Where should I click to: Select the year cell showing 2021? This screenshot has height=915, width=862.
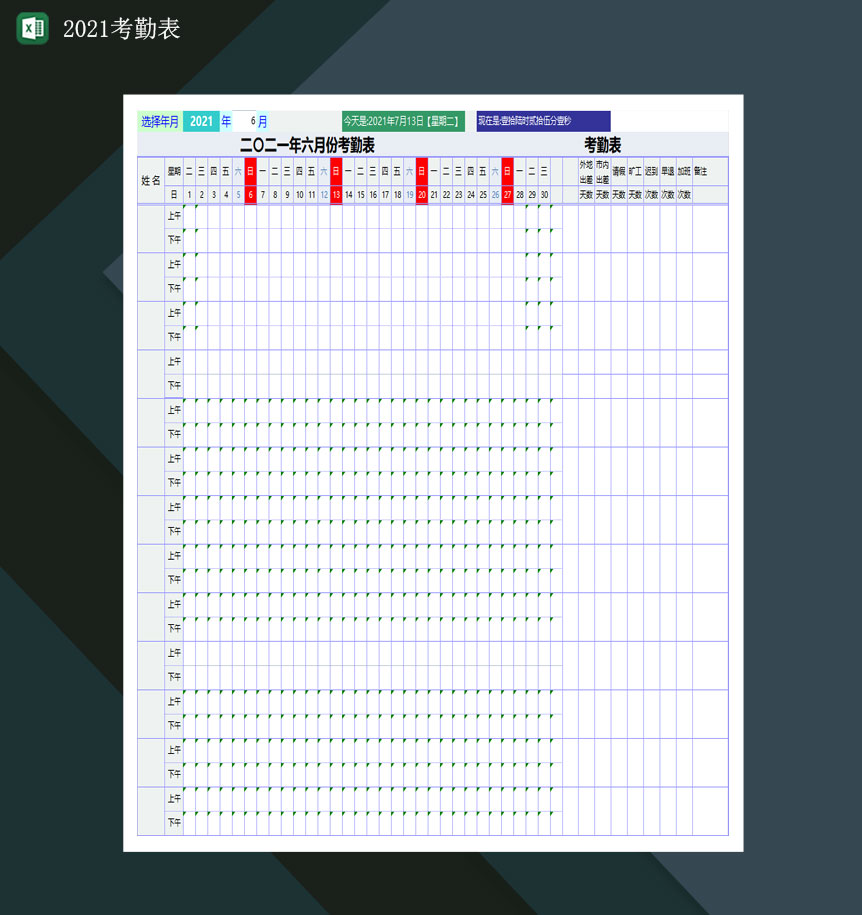201,120
